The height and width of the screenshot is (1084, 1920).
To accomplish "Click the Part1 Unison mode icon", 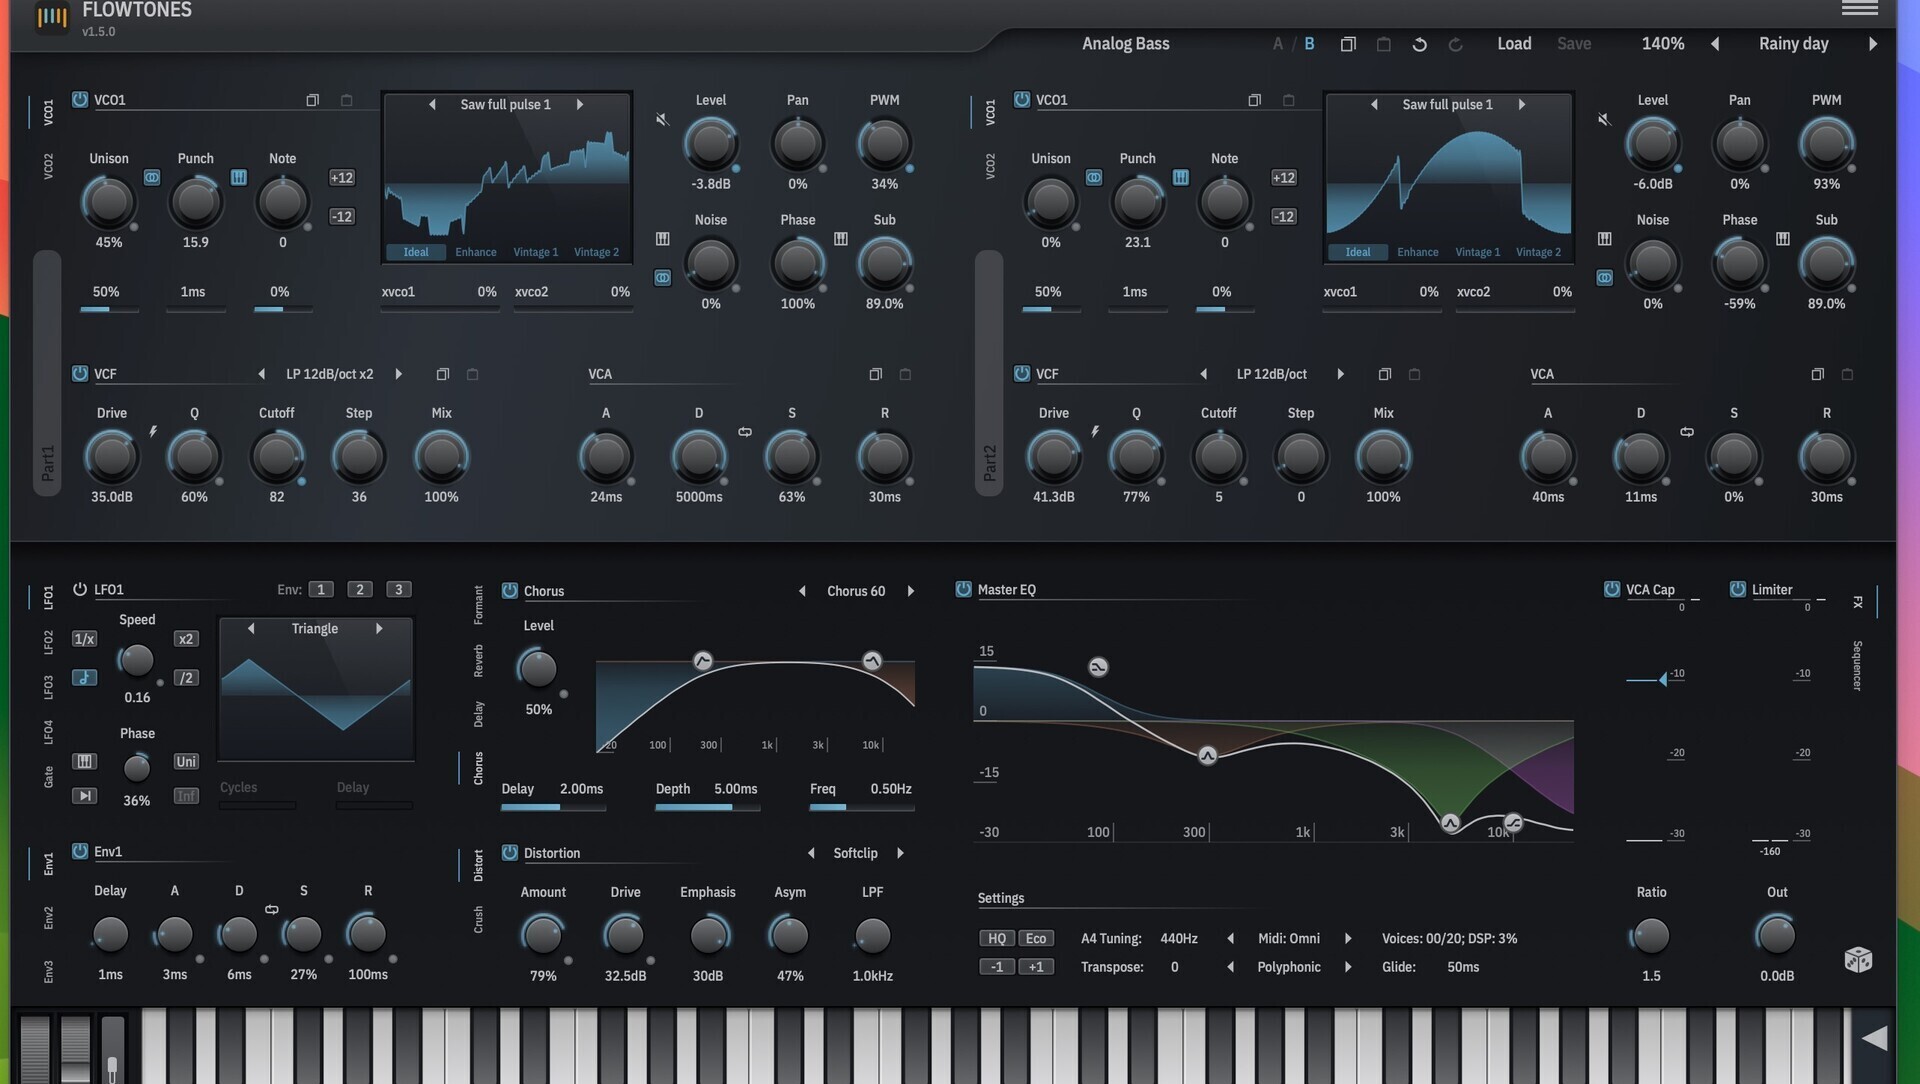I will [x=152, y=178].
